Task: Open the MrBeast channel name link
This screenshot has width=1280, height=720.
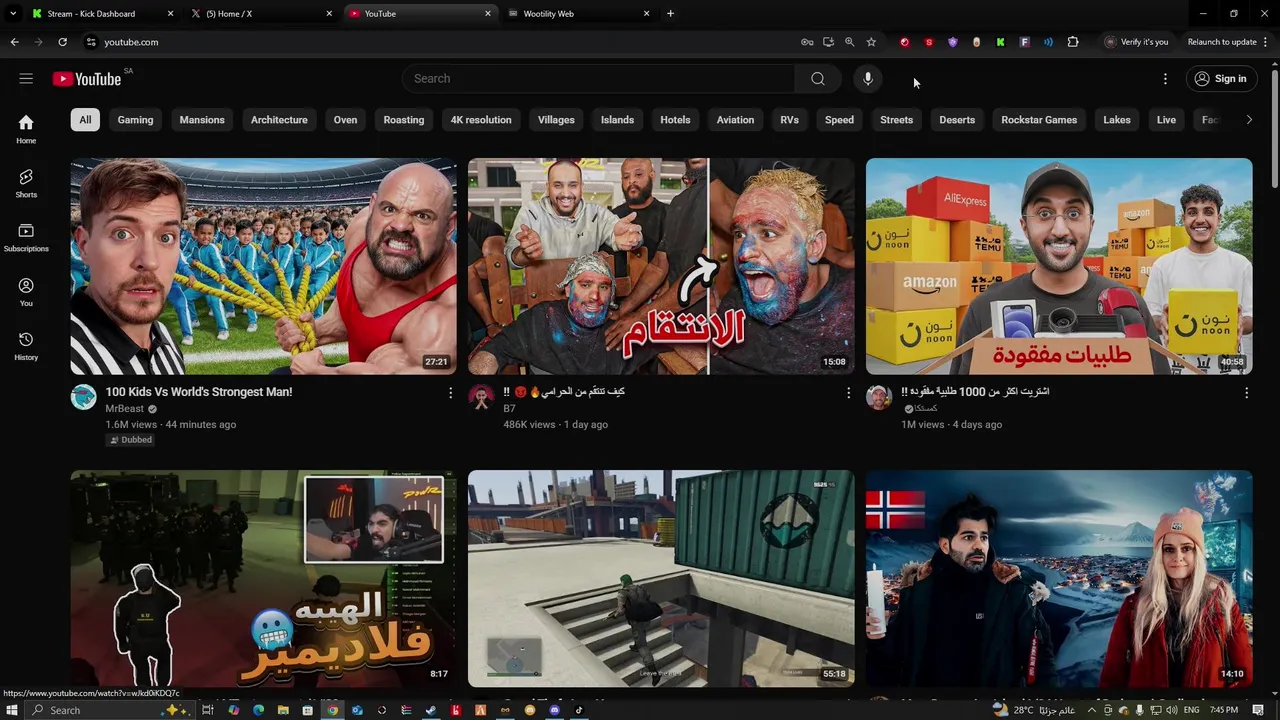Action: pyautogui.click(x=125, y=409)
